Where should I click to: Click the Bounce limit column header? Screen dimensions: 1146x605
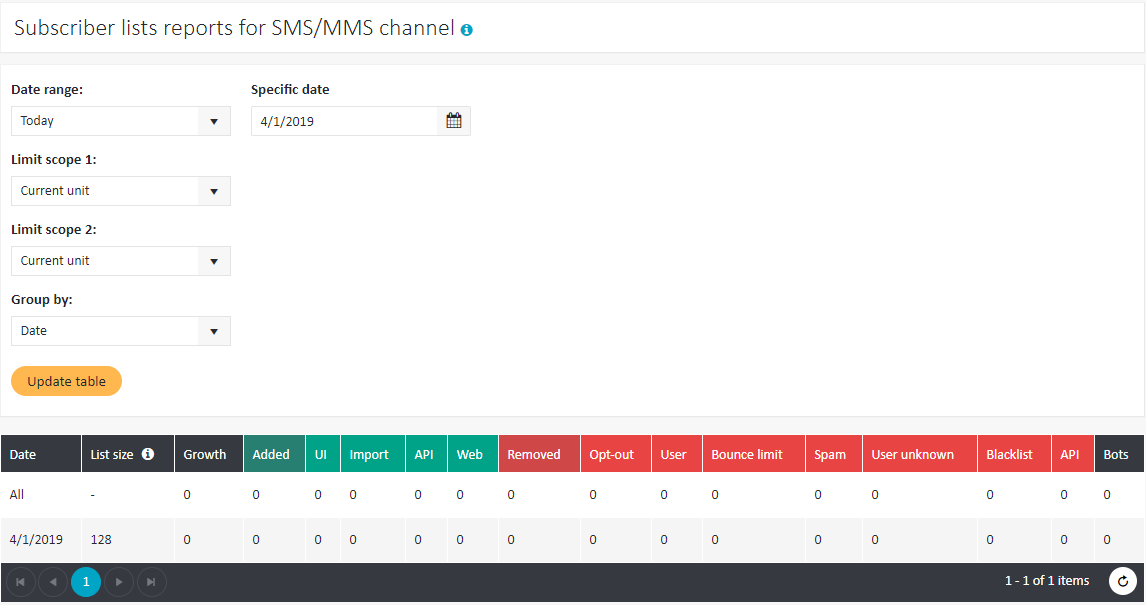click(747, 454)
